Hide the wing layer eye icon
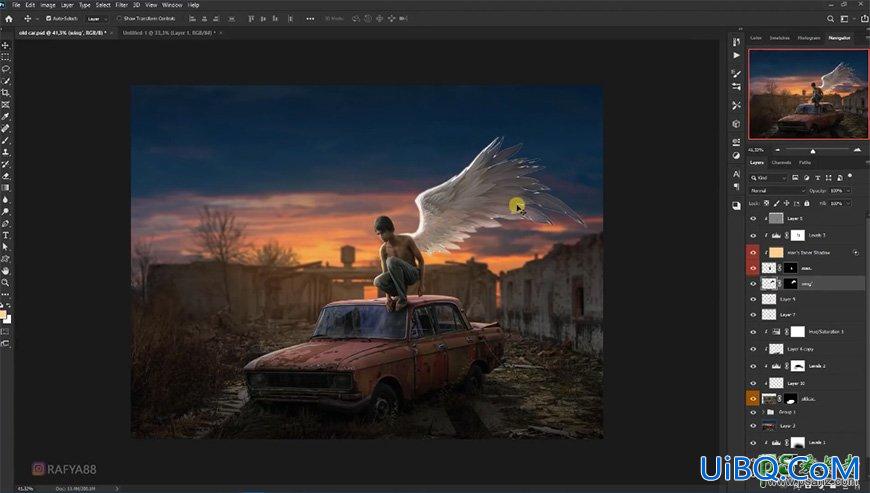This screenshot has height=493, width=870. [x=753, y=284]
